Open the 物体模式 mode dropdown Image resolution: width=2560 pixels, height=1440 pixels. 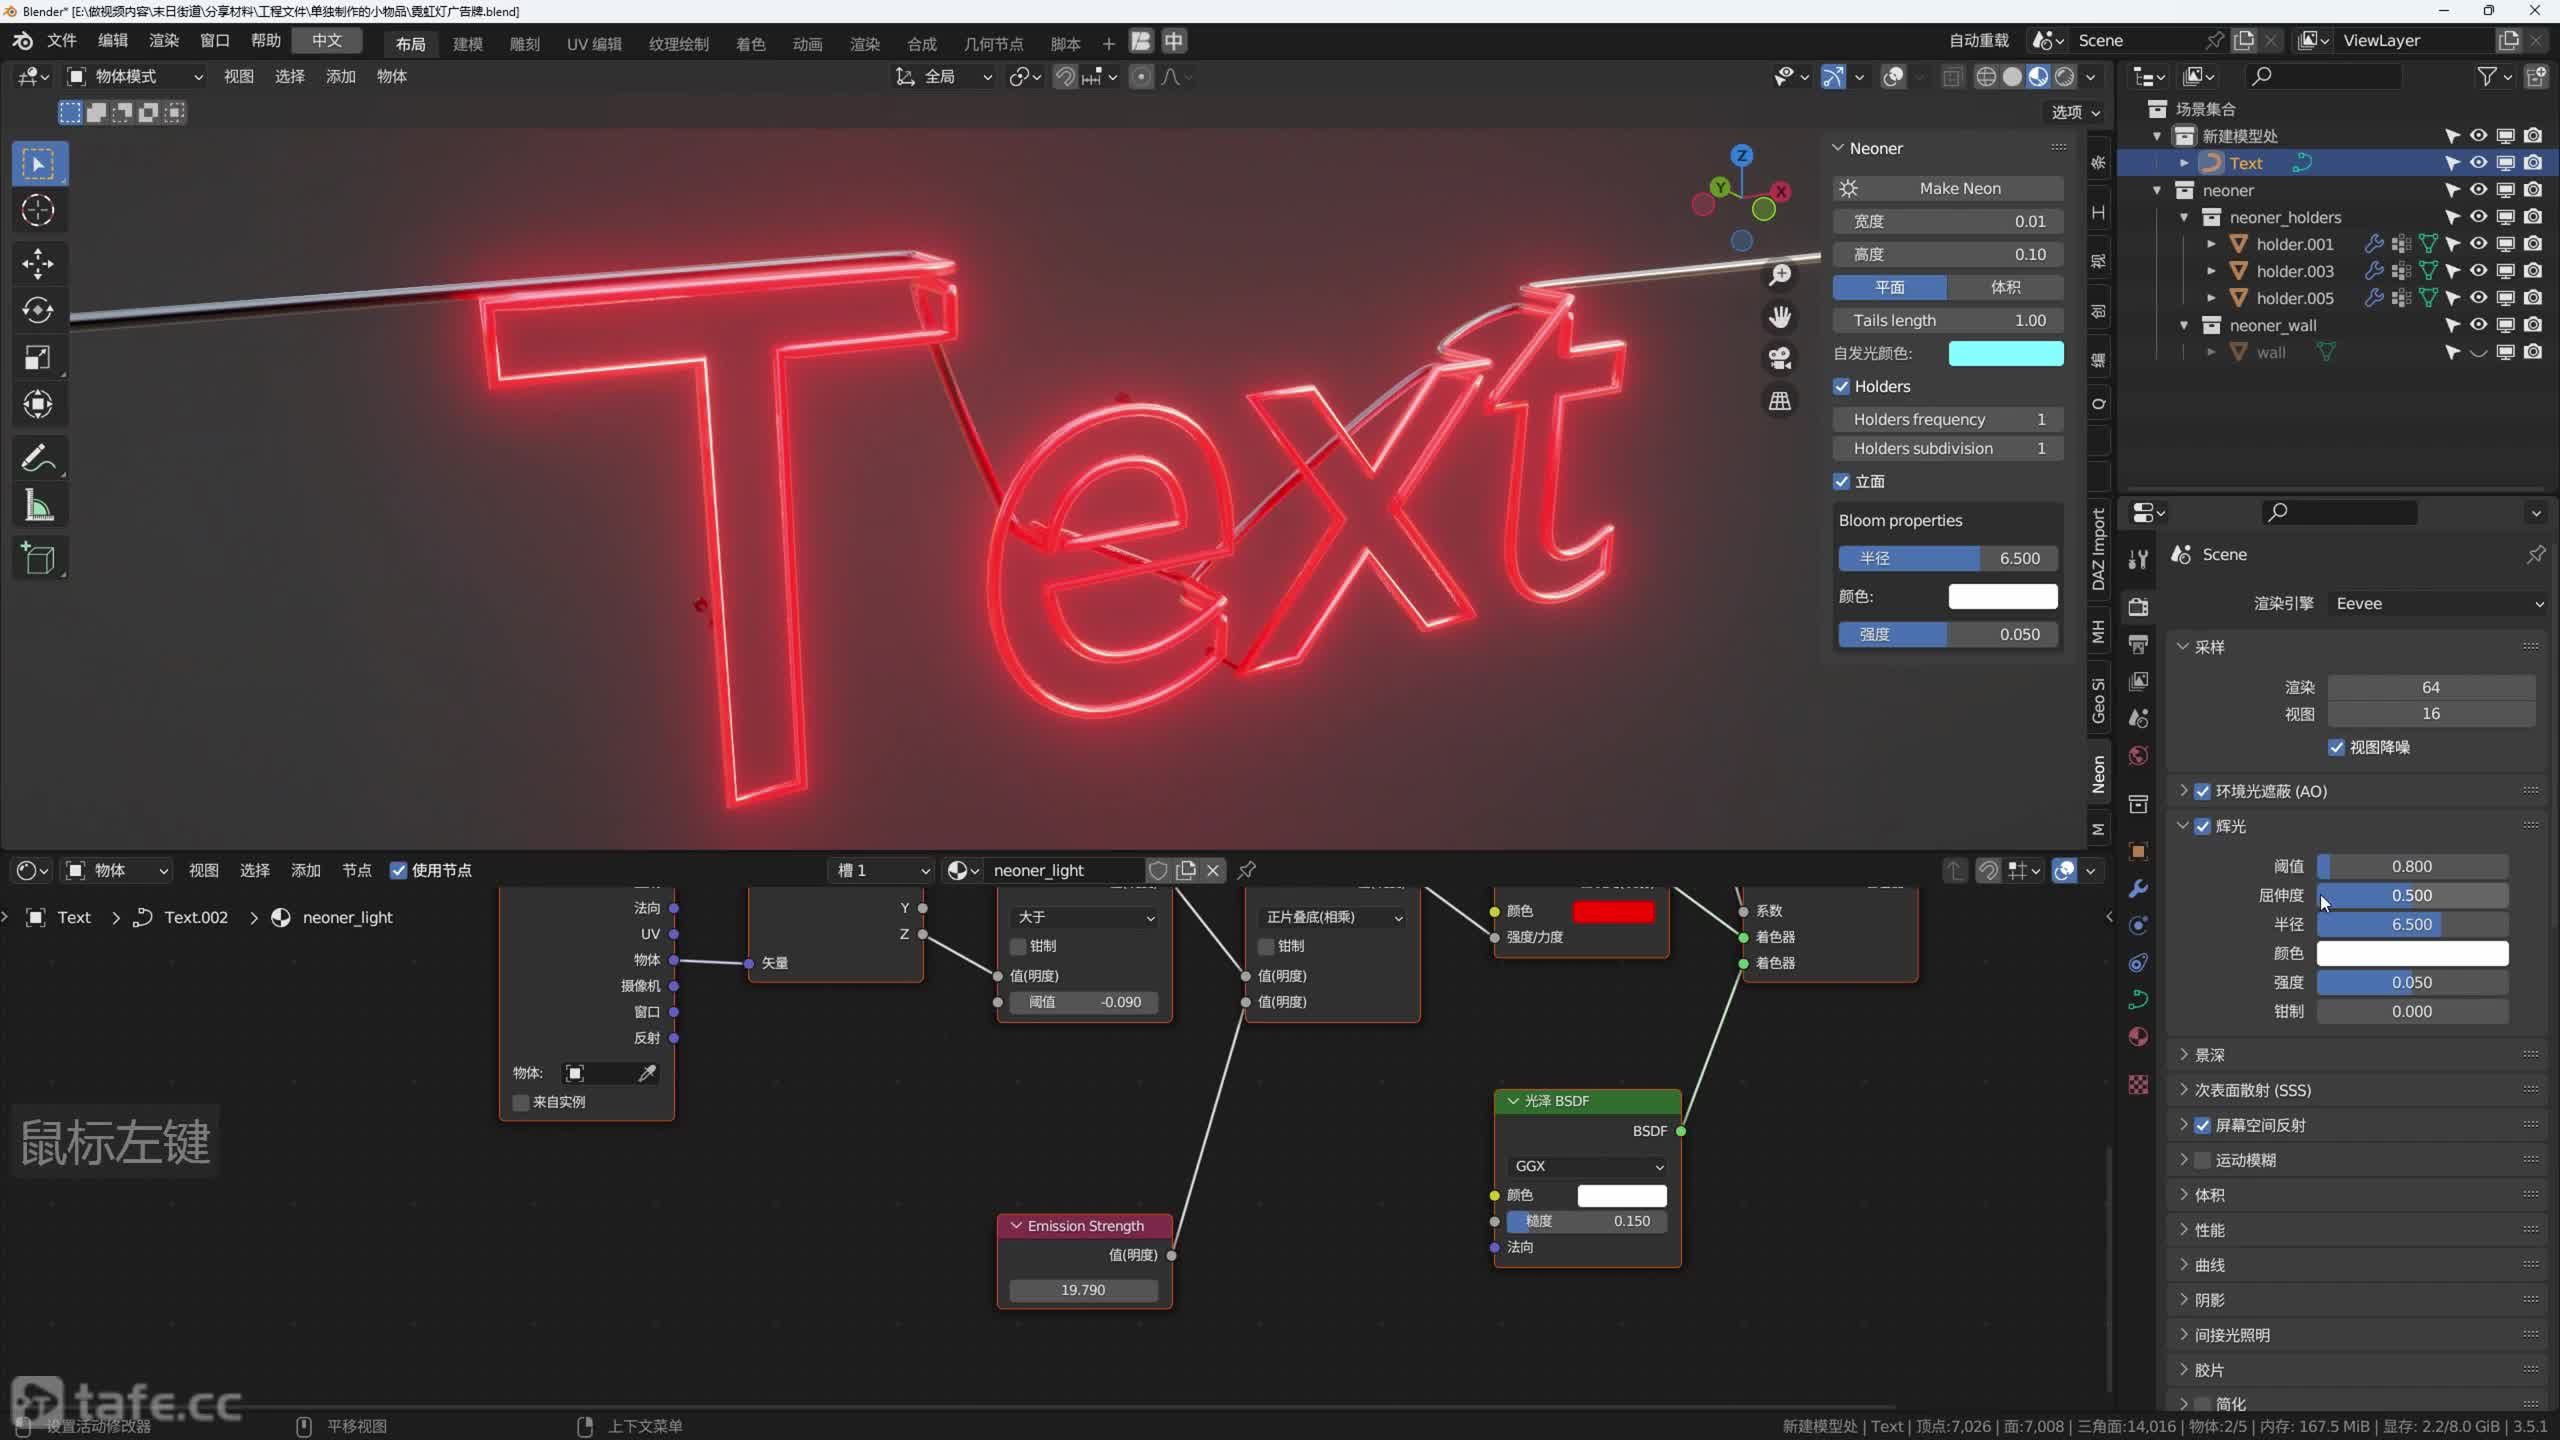(x=135, y=76)
